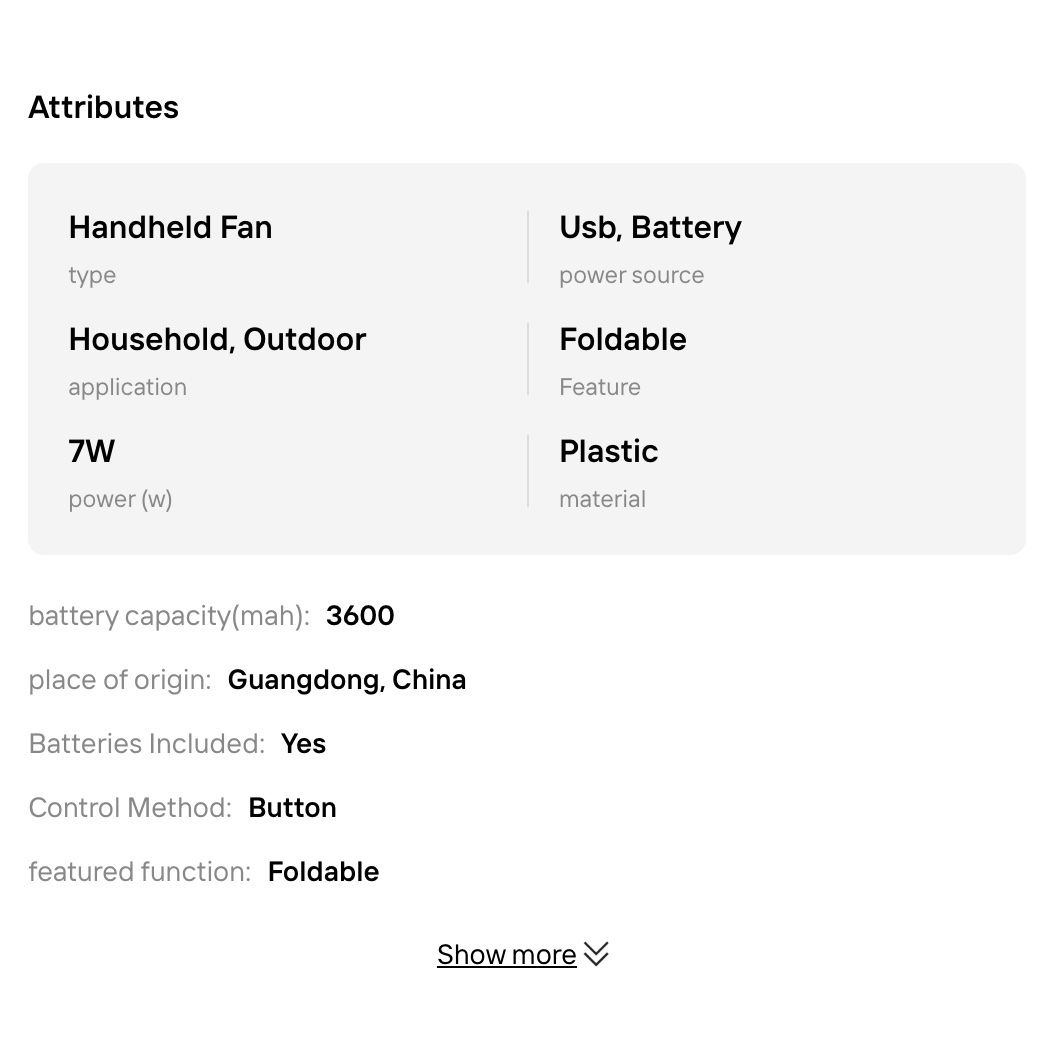The height and width of the screenshot is (1058, 1058).
Task: Select the material label text
Action: [602, 499]
